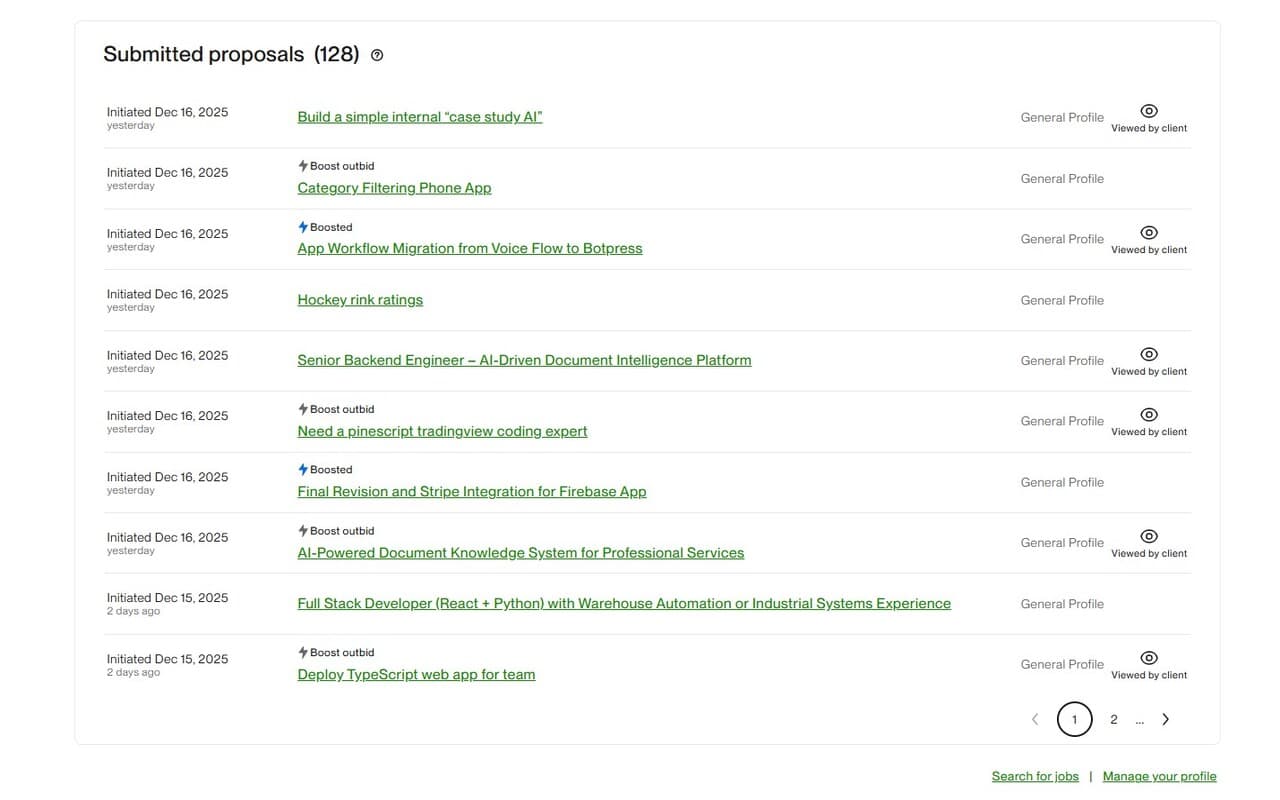Click the Boosted lightning icon on App Workflow Migration row
1280x800 pixels.
pyautogui.click(x=301, y=226)
